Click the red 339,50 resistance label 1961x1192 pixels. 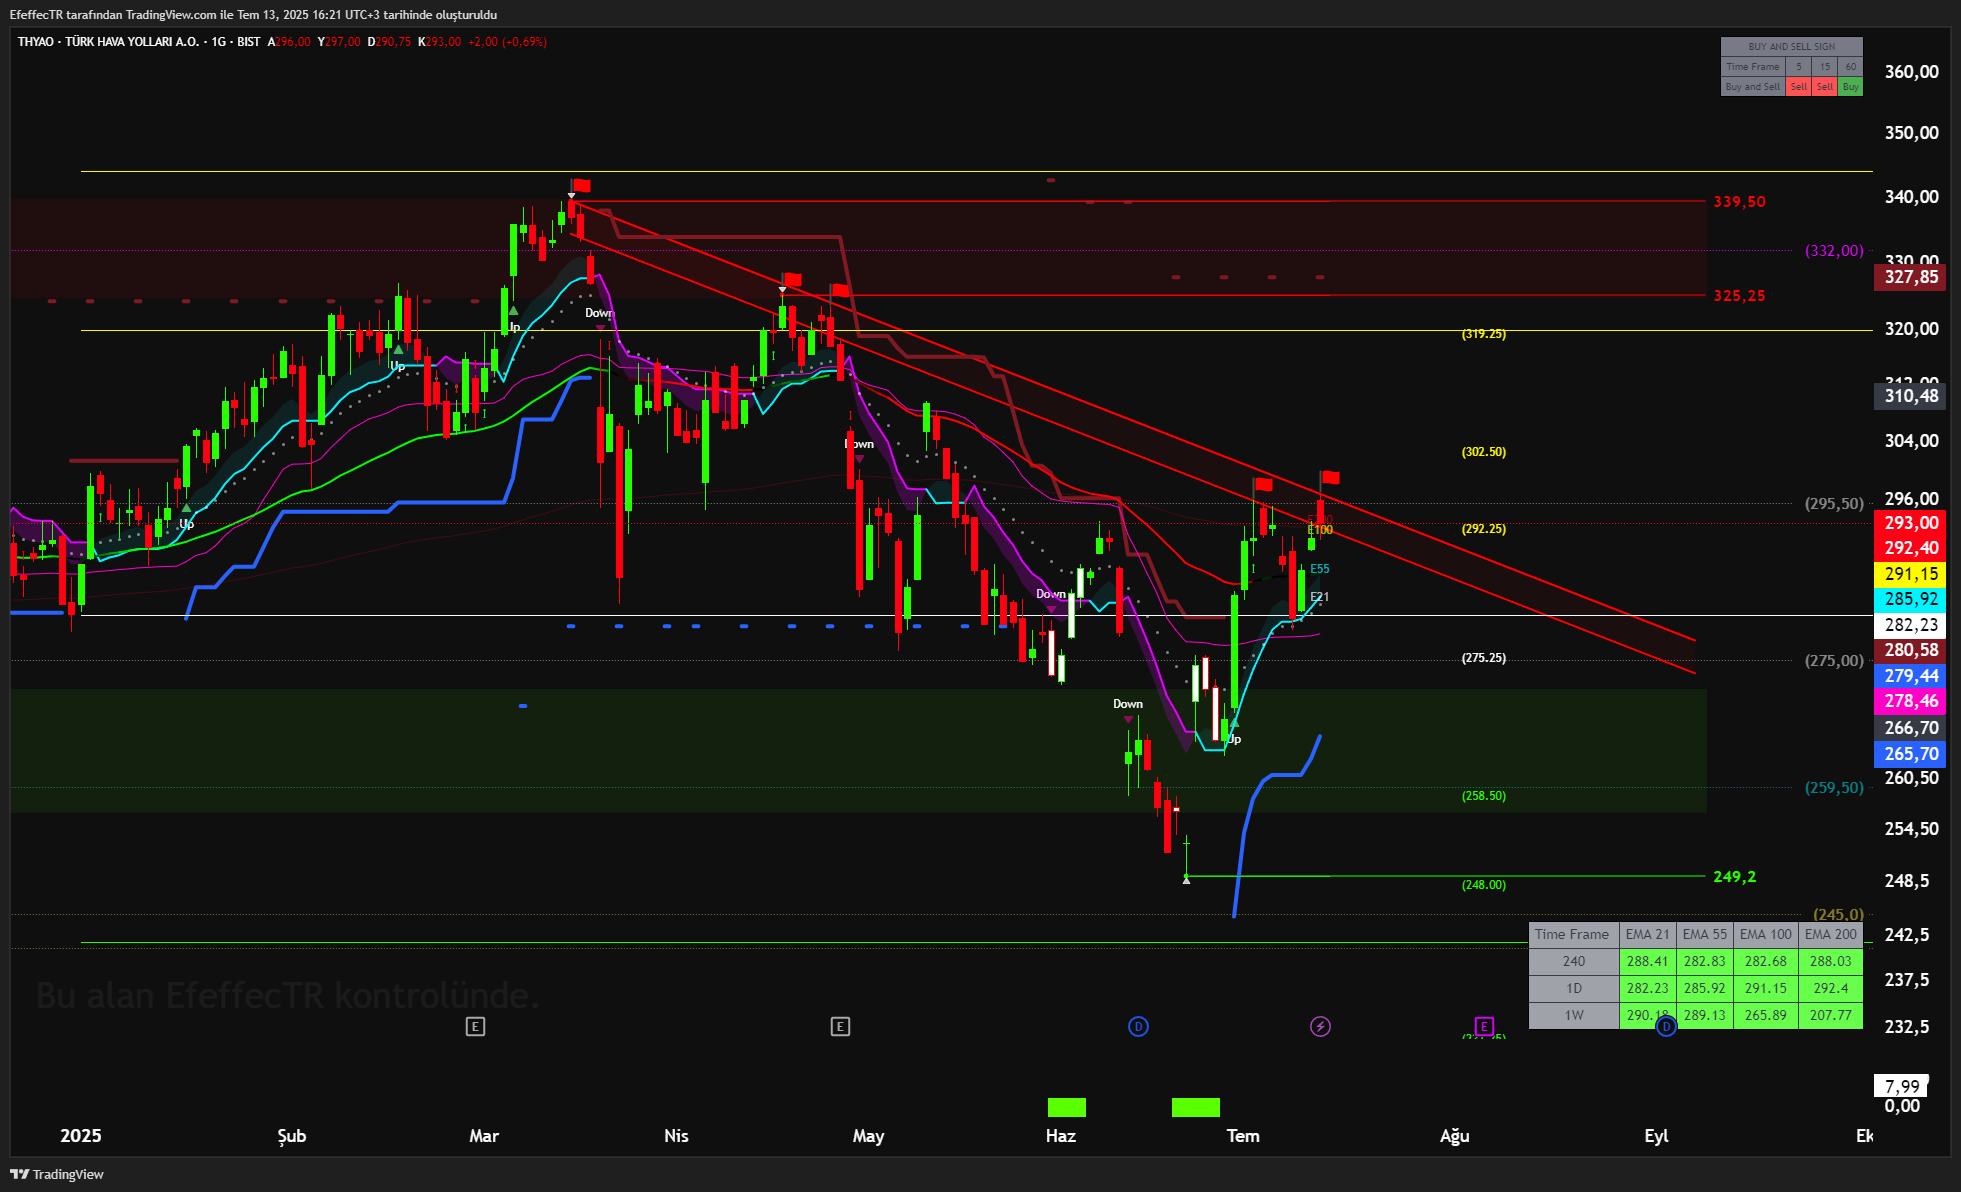[x=1740, y=202]
